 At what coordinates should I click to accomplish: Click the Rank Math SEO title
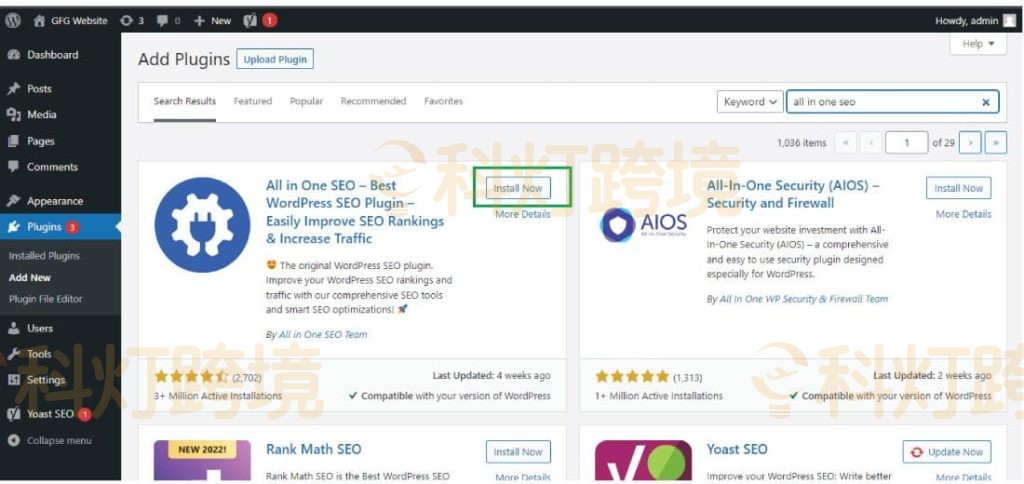point(313,449)
